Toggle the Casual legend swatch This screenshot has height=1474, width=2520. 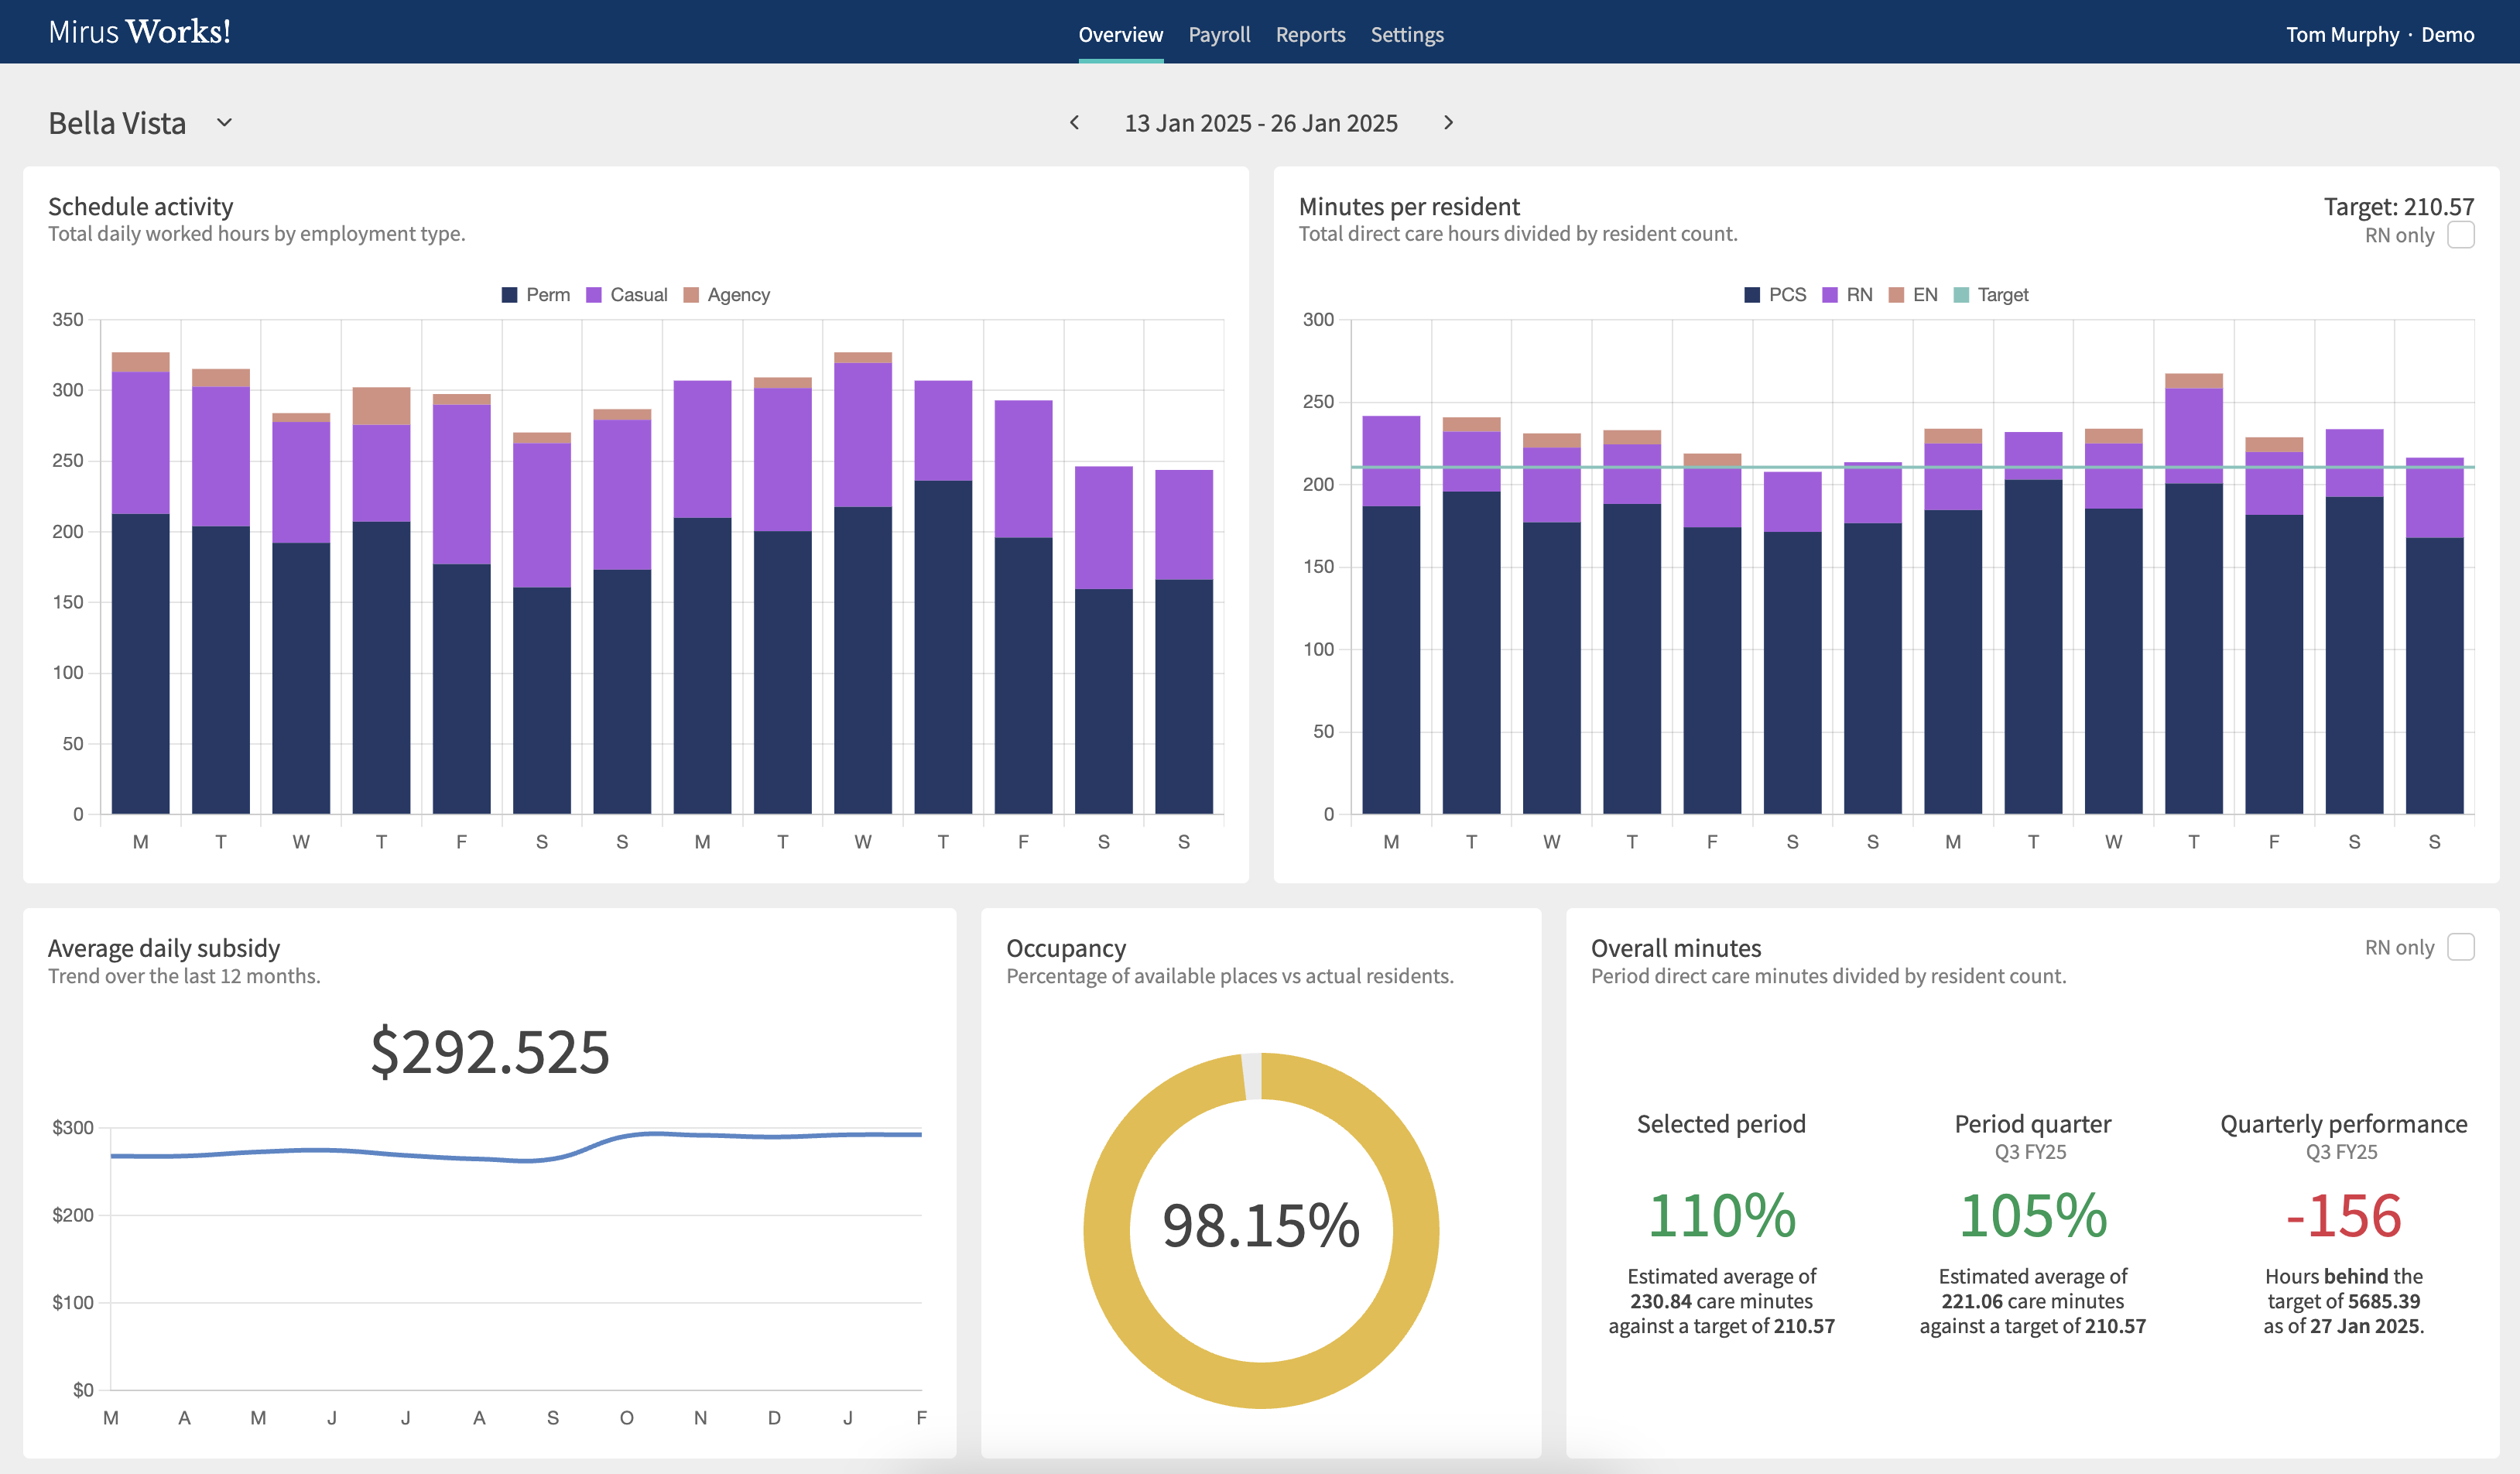coord(593,295)
